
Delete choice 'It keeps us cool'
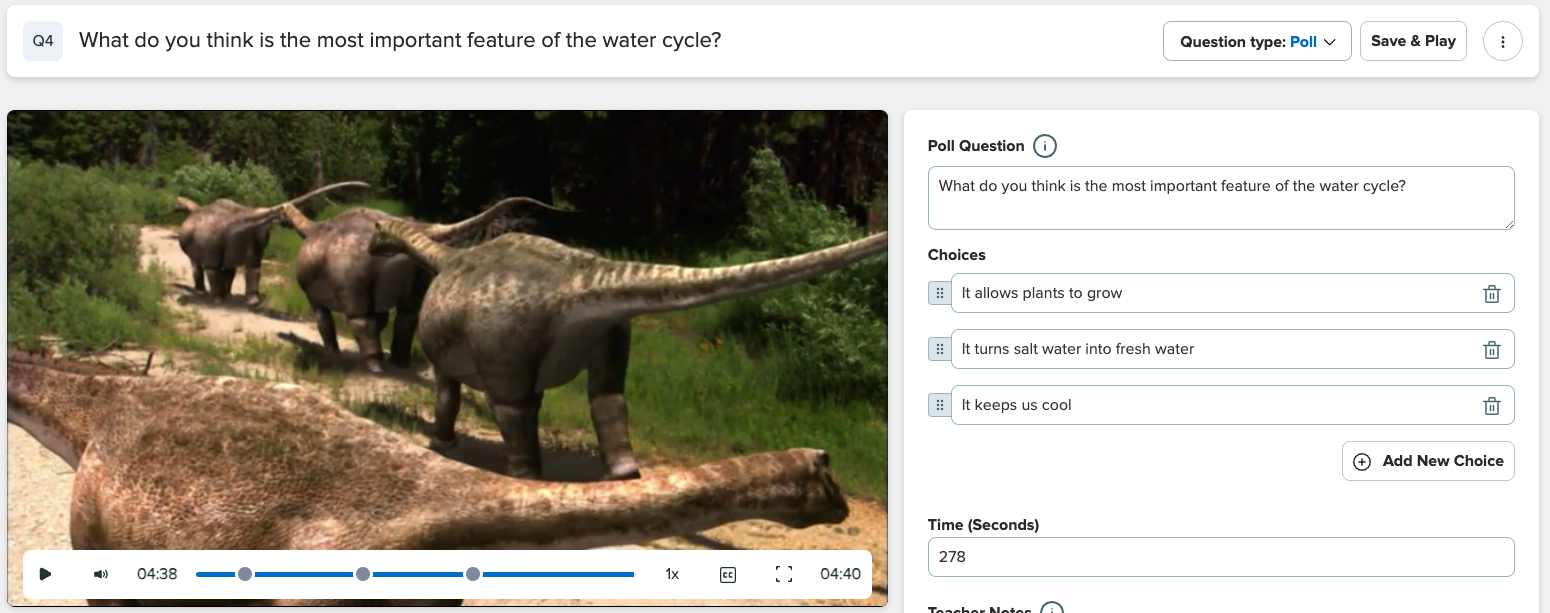coord(1491,406)
